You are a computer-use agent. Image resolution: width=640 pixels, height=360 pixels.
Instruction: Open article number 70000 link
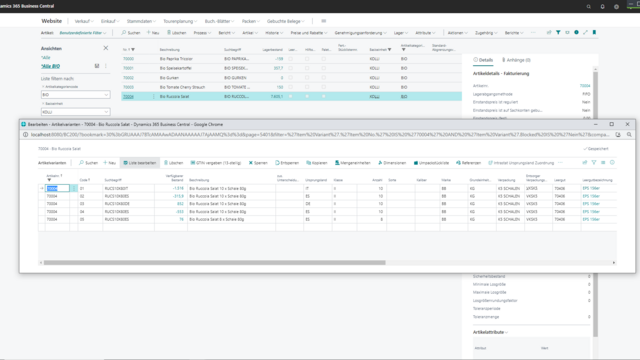pos(128,59)
